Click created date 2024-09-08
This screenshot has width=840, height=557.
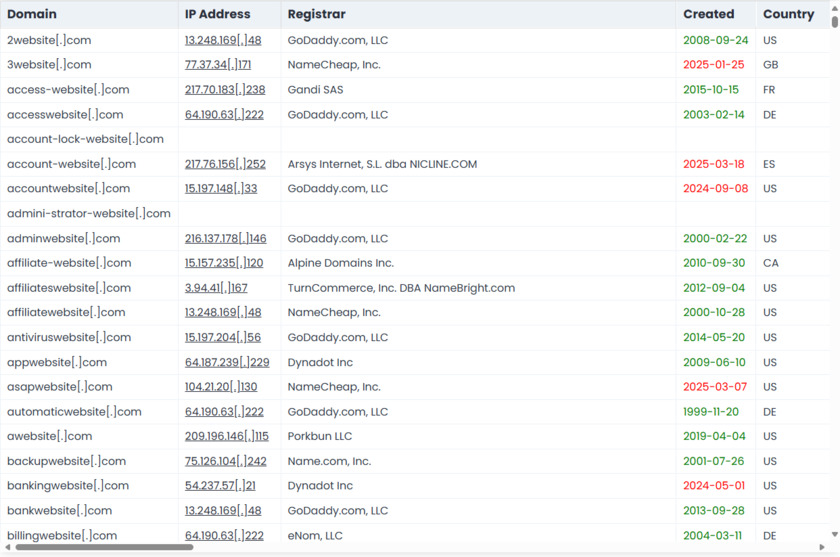(716, 189)
